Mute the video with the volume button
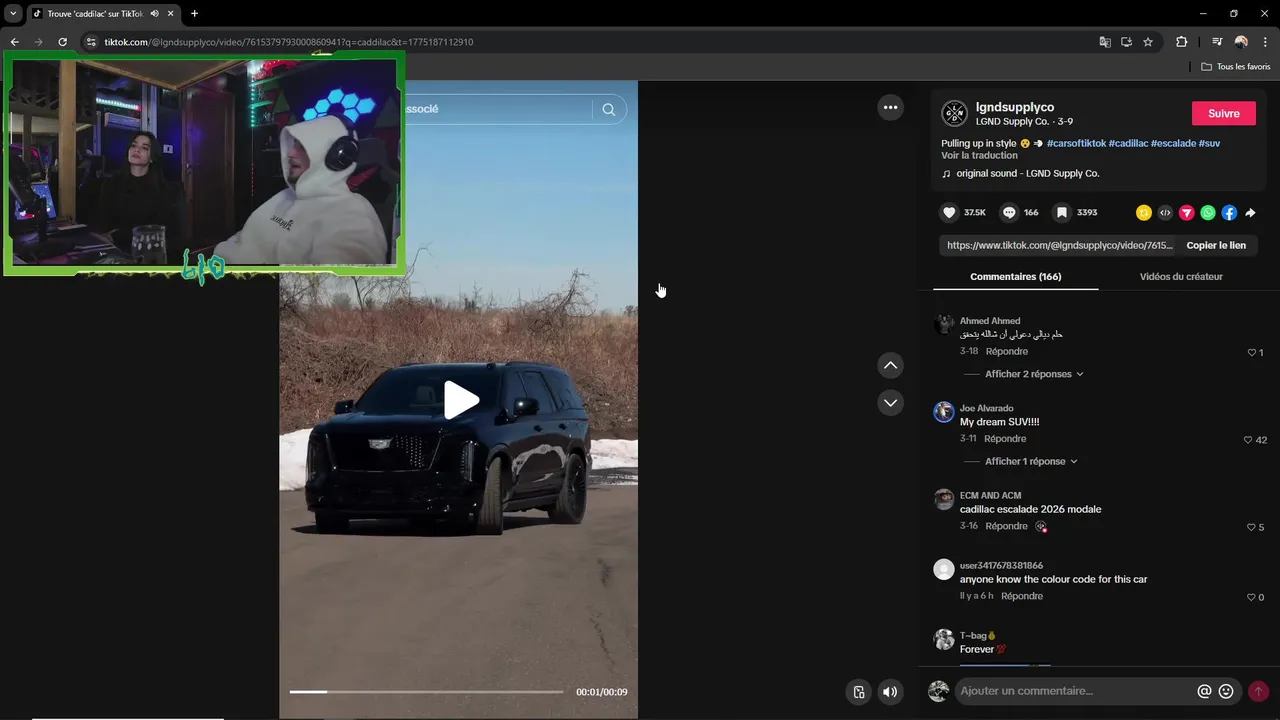The width and height of the screenshot is (1280, 720). pos(890,692)
